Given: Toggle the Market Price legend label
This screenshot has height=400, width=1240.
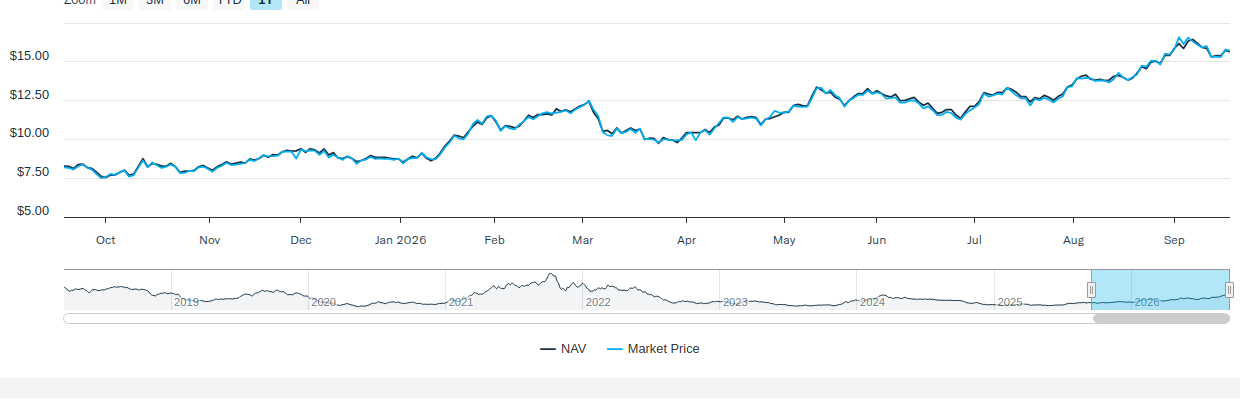Looking at the screenshot, I should (664, 349).
